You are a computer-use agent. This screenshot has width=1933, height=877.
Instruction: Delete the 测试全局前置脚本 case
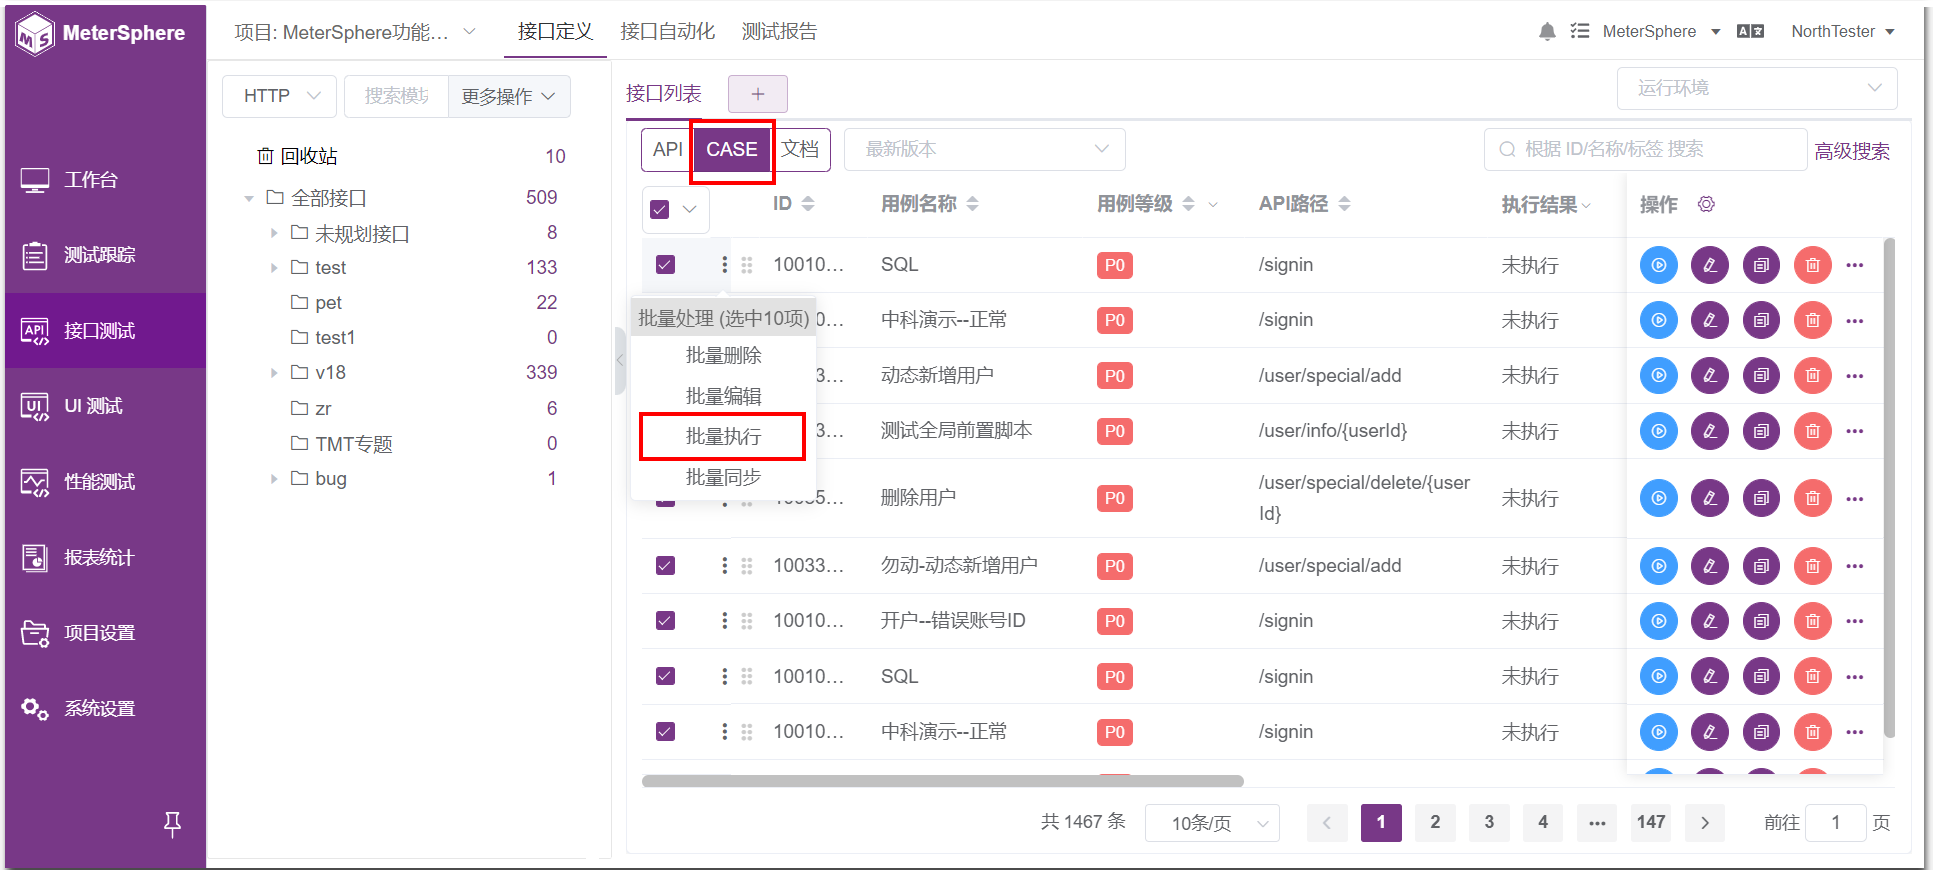[x=1812, y=431]
